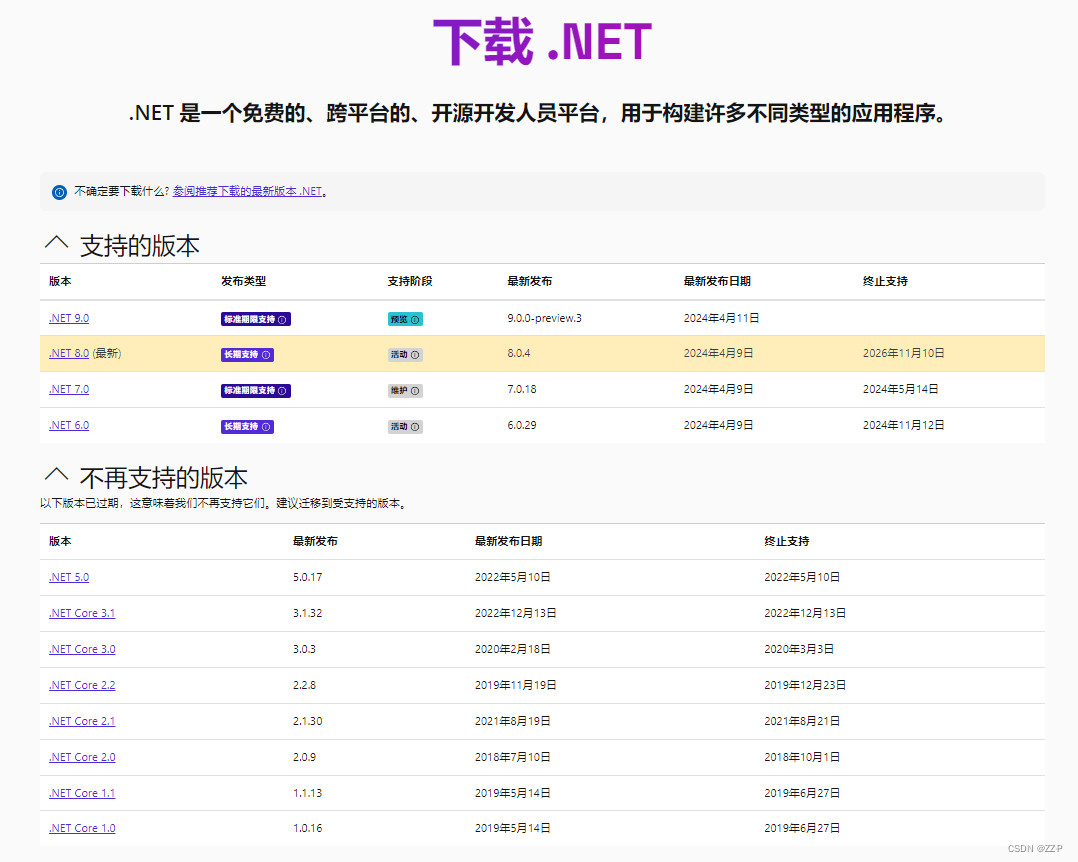Click the blue info icon in the notice bar
The height and width of the screenshot is (862, 1078).
pos(60,192)
